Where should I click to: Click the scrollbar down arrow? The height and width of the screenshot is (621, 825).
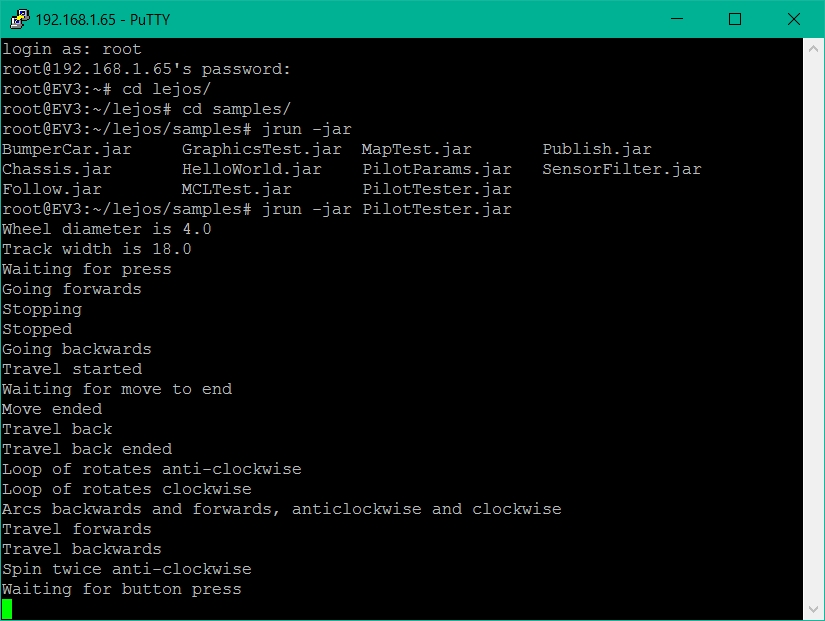point(813,609)
